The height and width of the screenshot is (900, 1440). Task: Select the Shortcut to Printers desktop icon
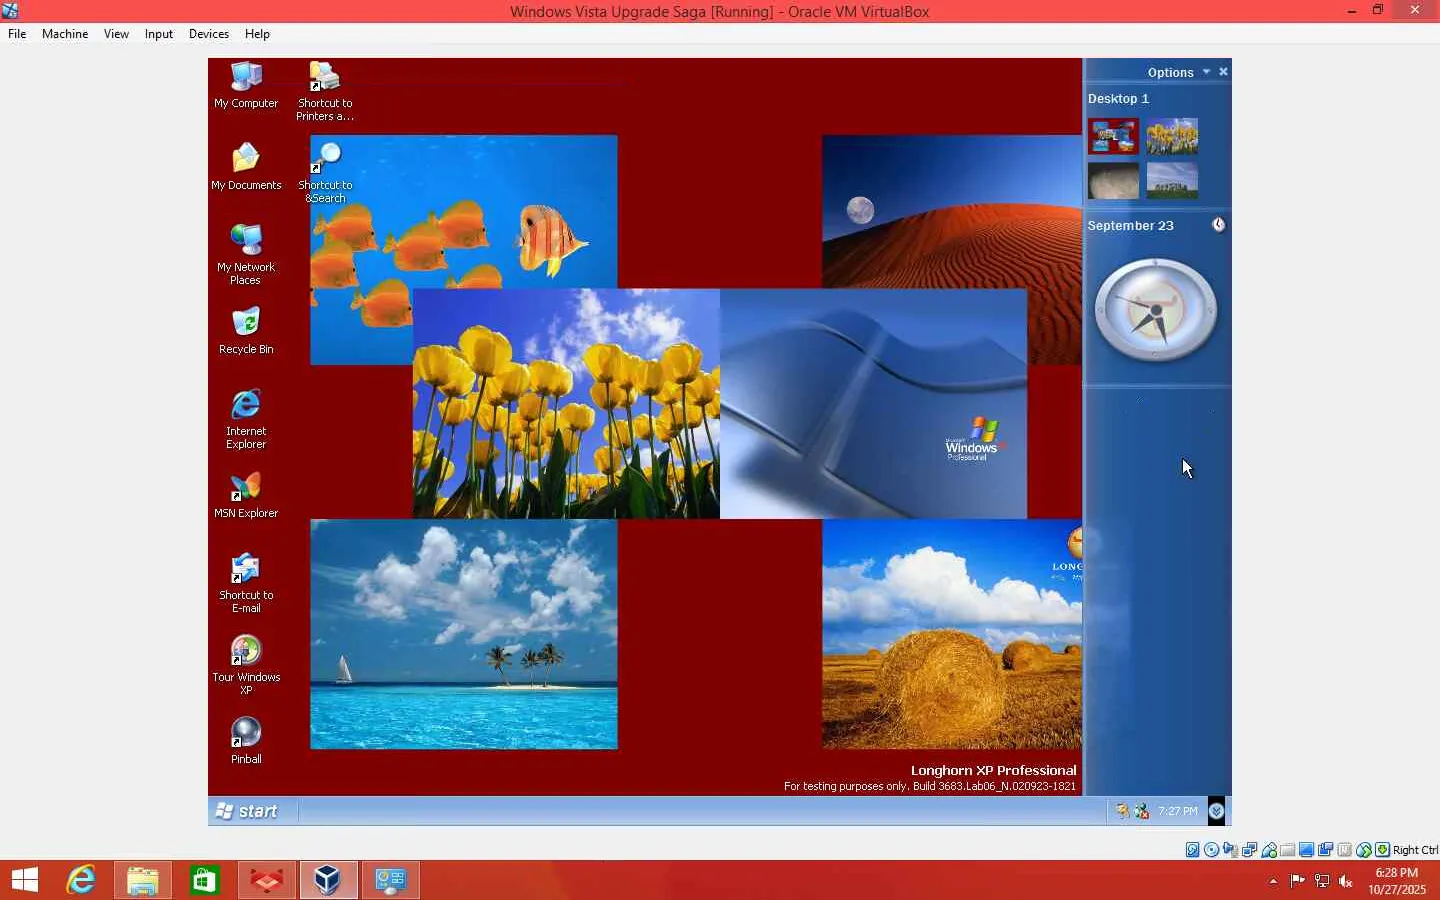(x=325, y=91)
